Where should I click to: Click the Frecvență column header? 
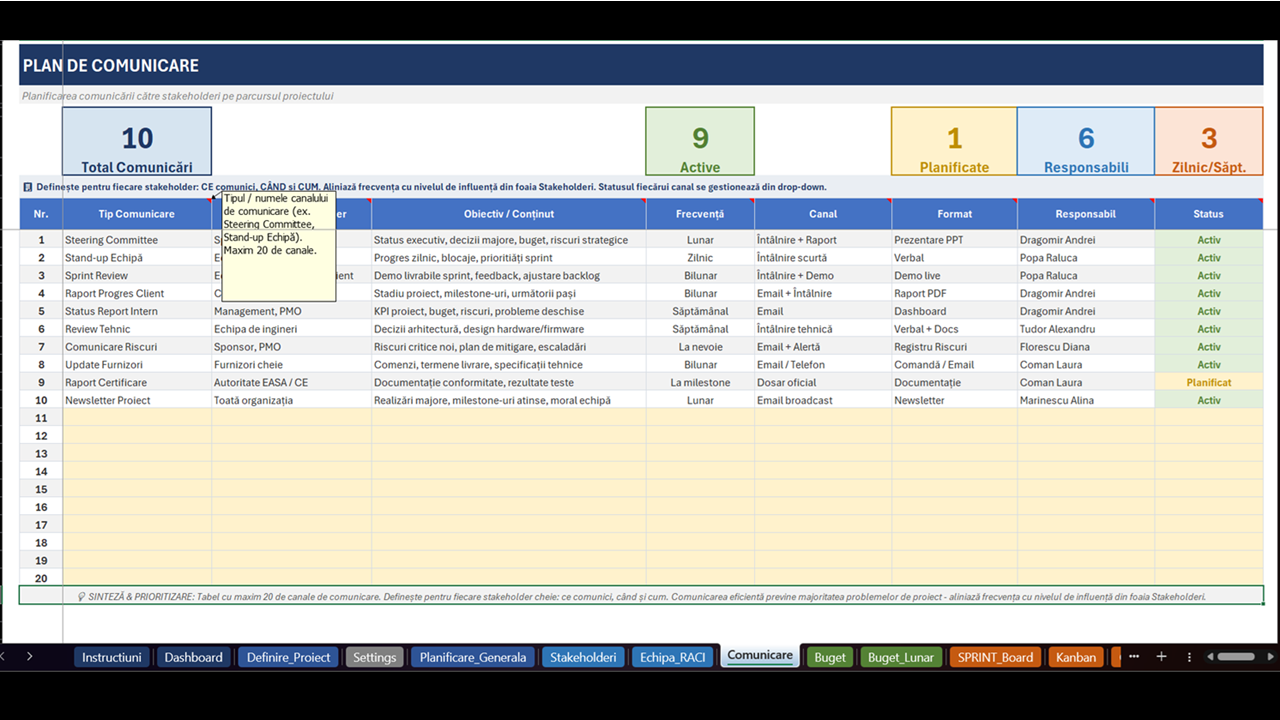(x=700, y=214)
